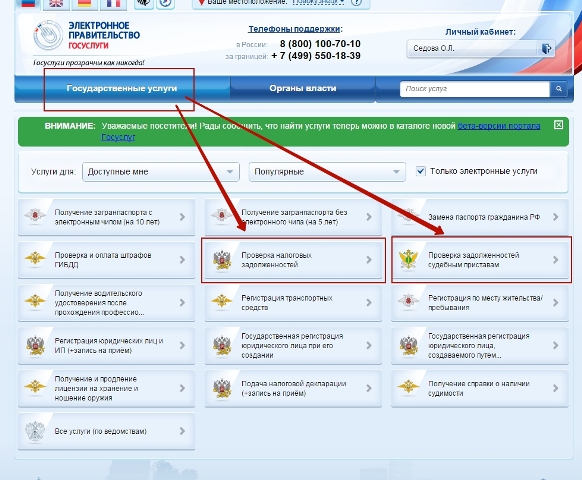Open Все услуги (по ведомствам) item
Viewport: 582px width, 480px height.
click(x=107, y=431)
